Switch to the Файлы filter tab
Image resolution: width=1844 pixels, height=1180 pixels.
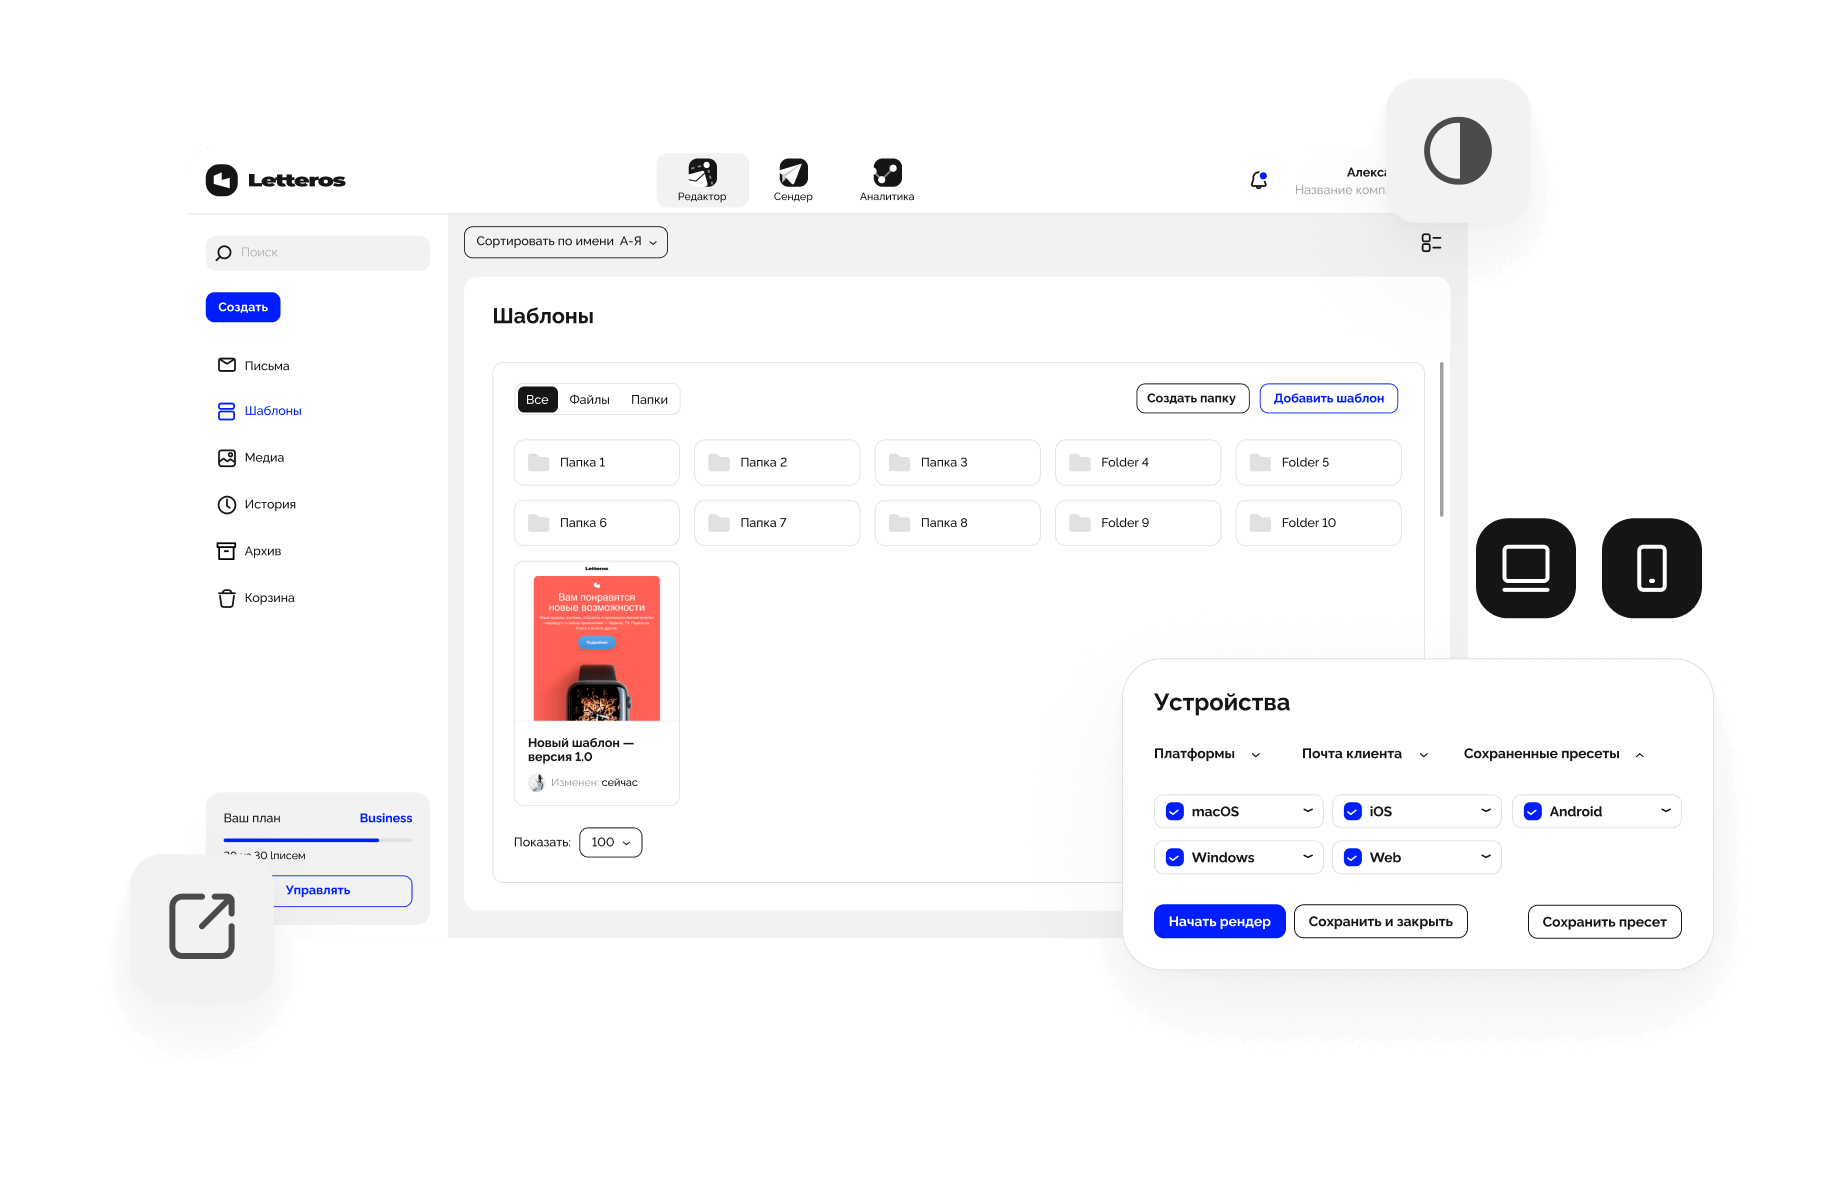click(589, 400)
